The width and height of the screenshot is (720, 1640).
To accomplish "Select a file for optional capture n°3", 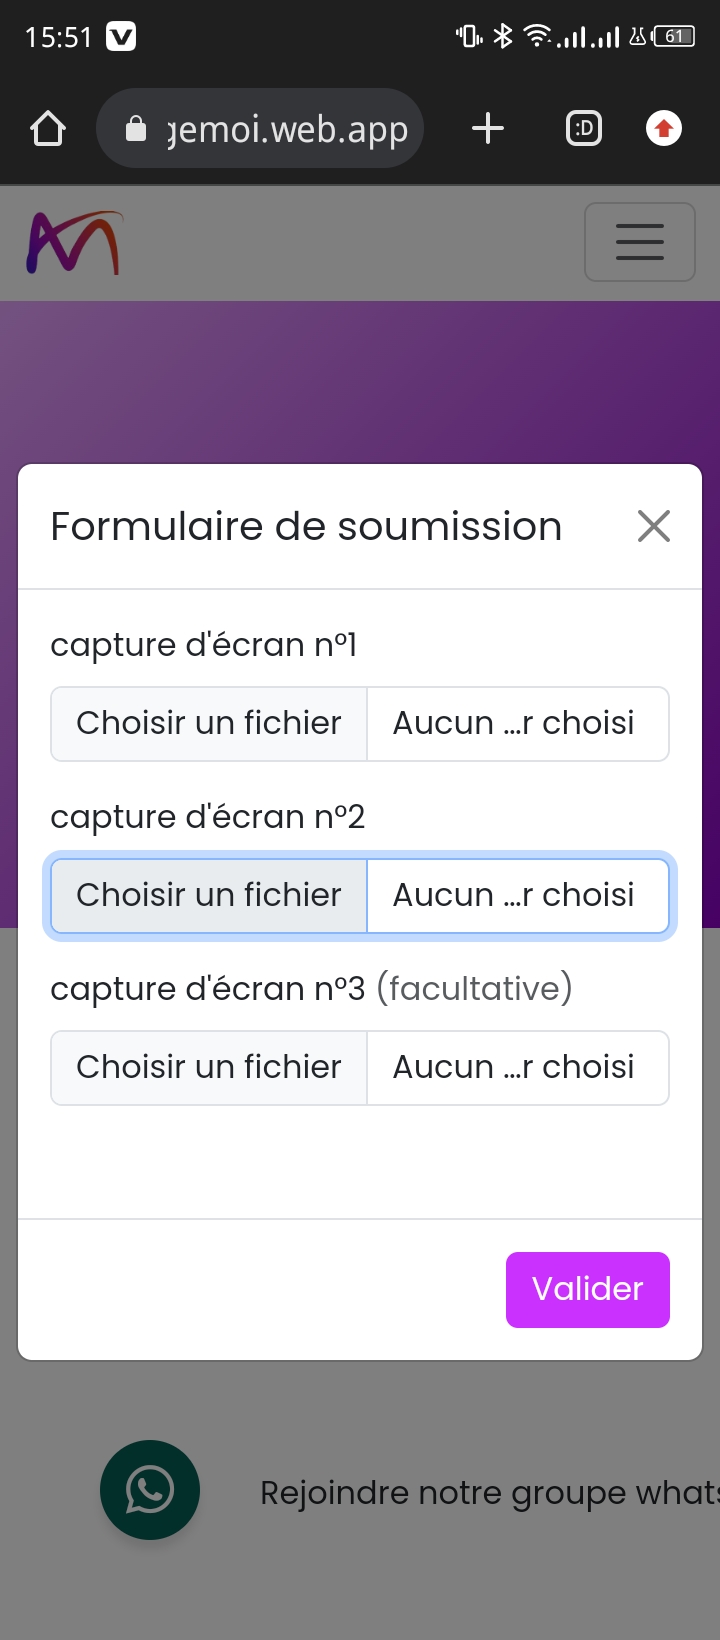I will point(209,1068).
